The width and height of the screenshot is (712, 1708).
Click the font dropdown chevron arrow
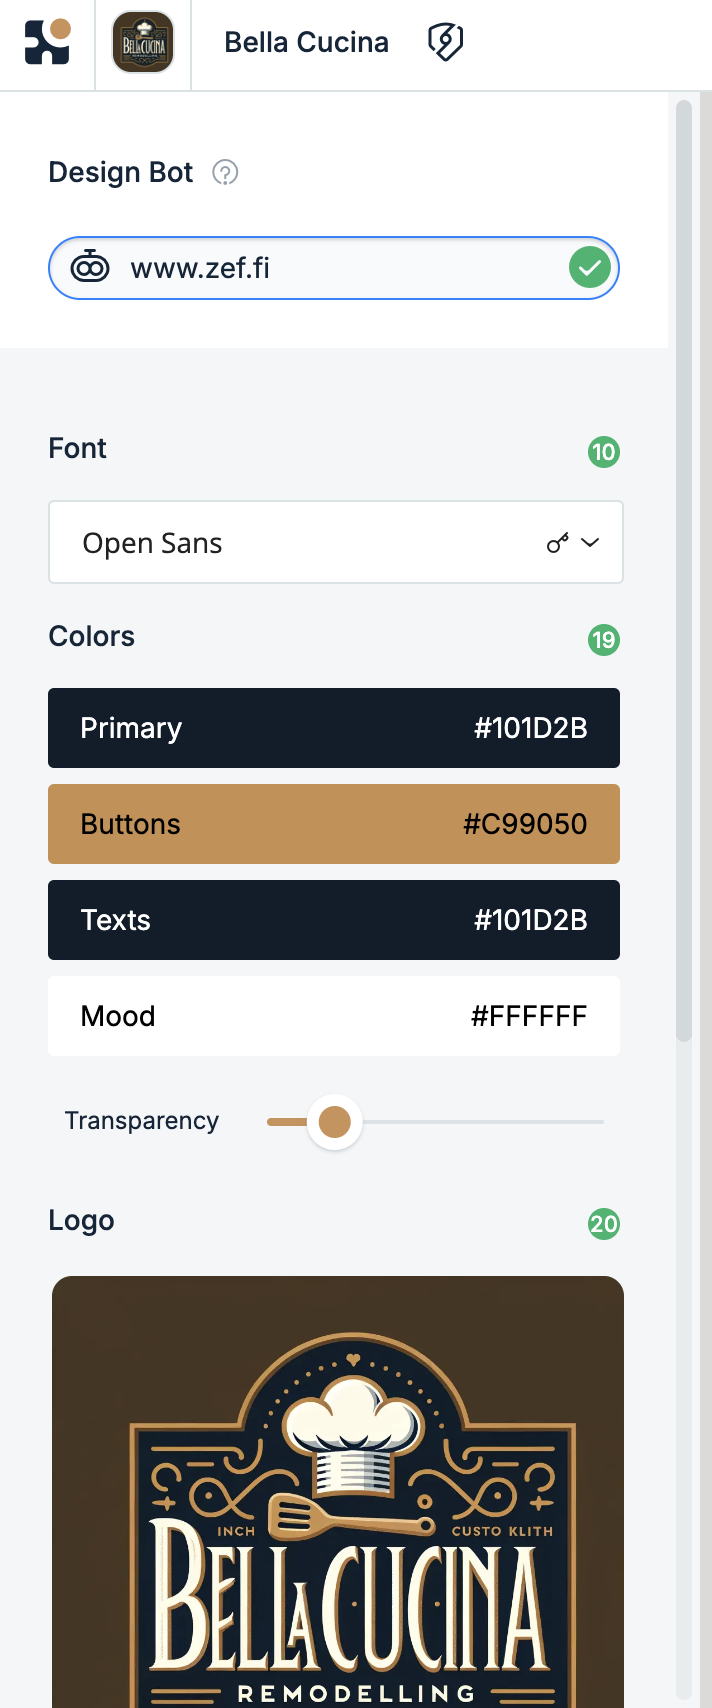(x=590, y=542)
